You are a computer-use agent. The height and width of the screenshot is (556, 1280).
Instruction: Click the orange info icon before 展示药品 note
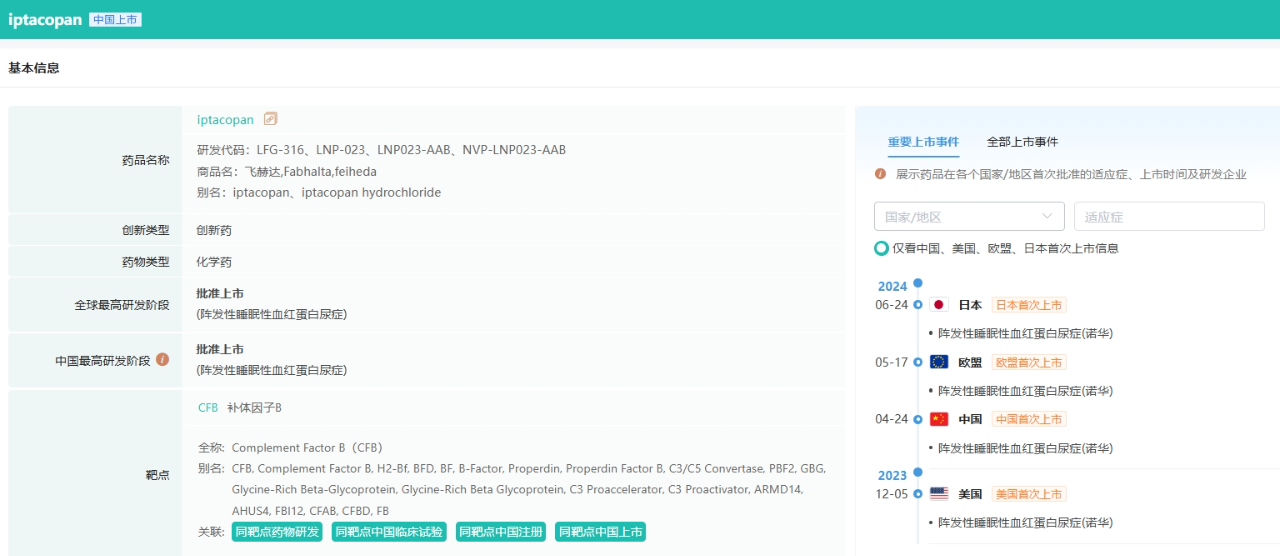[881, 174]
